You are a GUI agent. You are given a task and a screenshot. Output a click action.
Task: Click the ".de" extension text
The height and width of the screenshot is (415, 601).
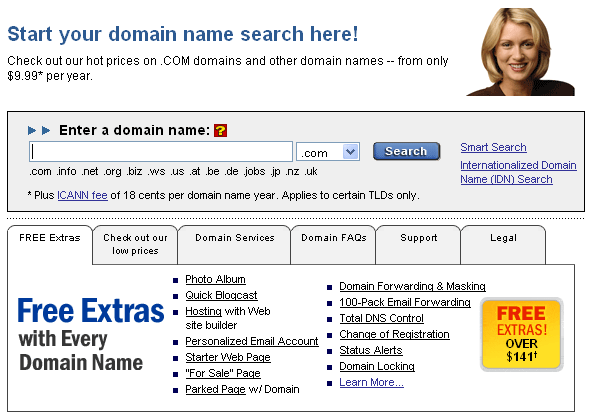(x=232, y=171)
